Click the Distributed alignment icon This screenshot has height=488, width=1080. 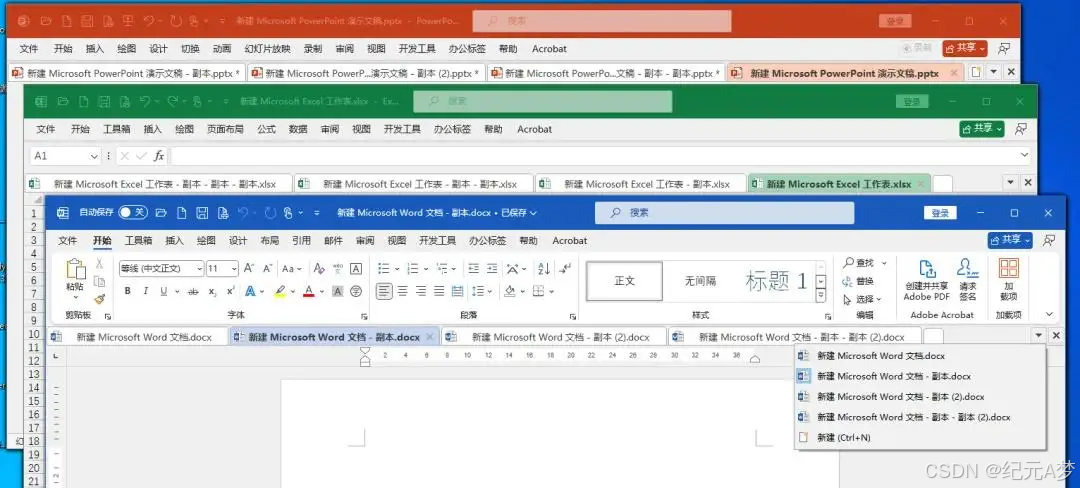click(x=457, y=291)
